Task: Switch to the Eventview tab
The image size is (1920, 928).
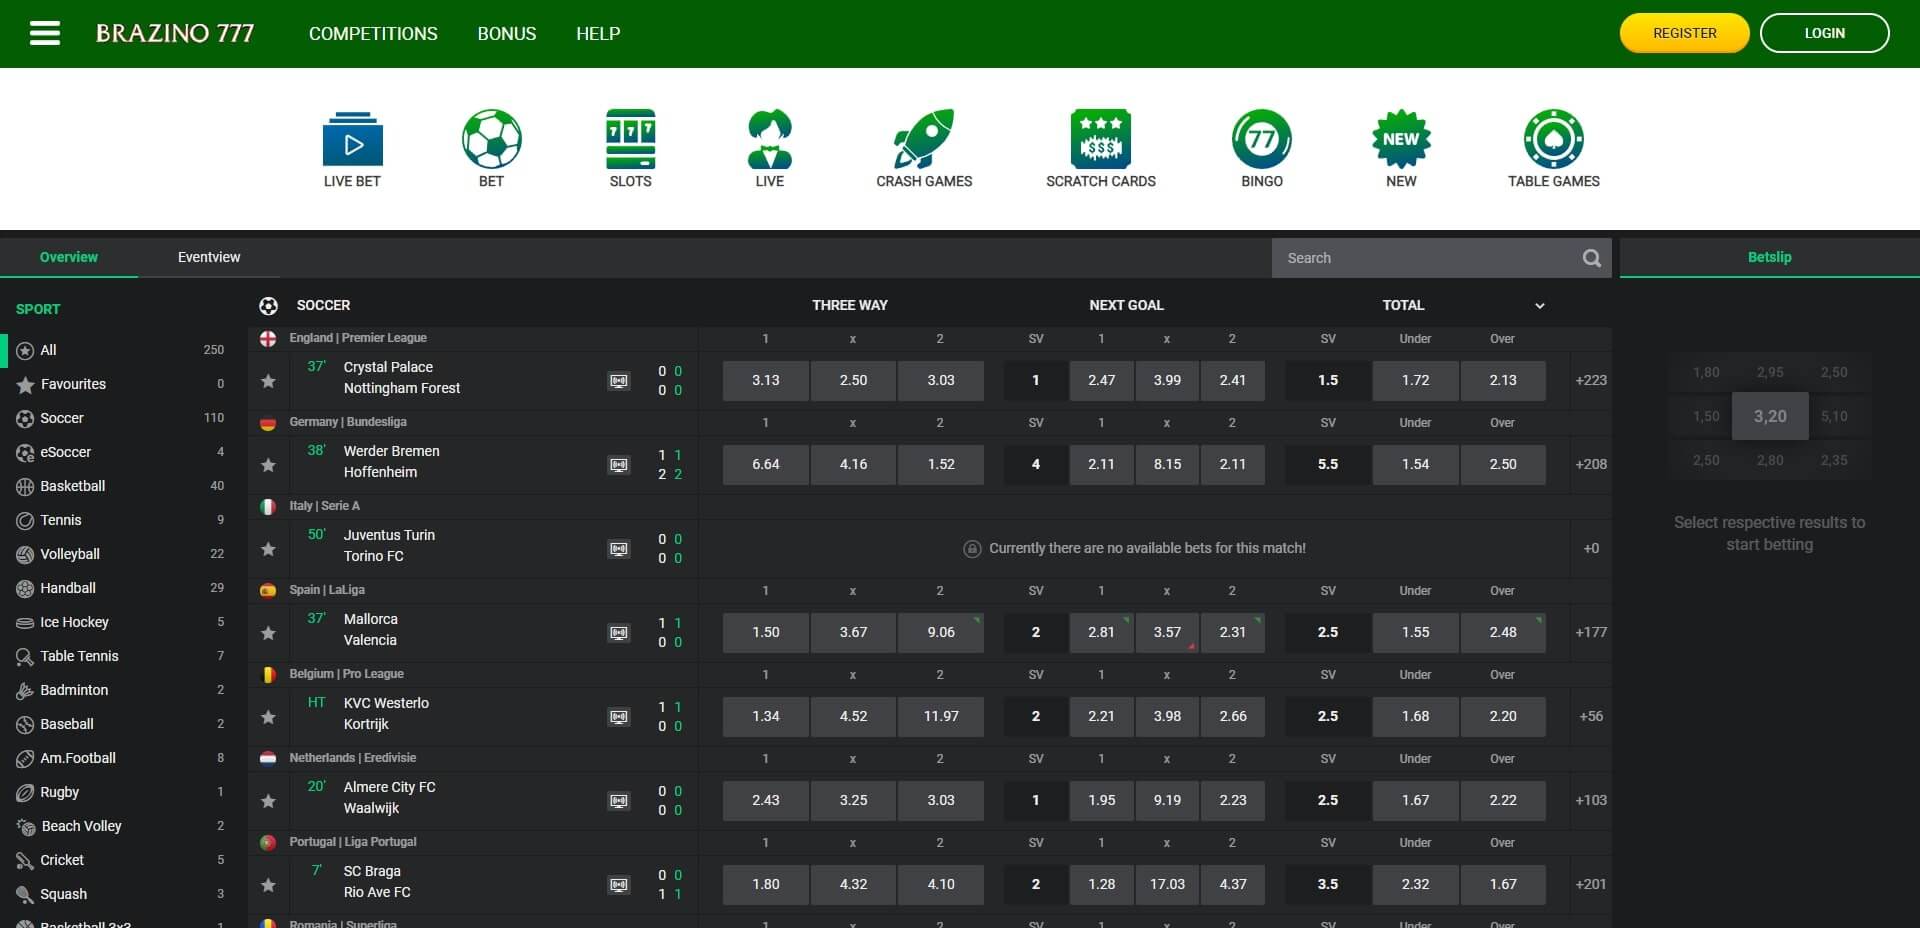Action: pos(208,257)
